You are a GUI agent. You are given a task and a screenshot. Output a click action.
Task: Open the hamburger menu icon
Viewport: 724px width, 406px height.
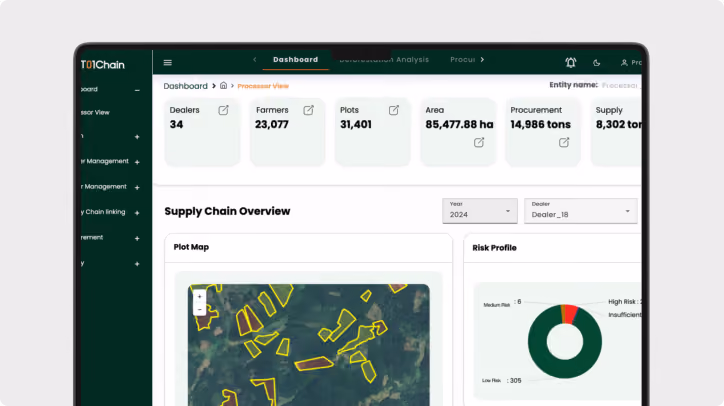[168, 62]
